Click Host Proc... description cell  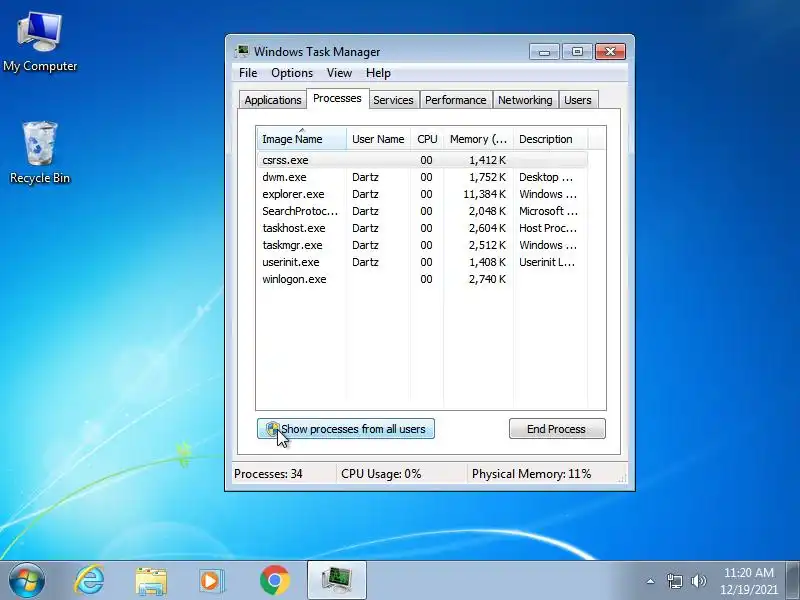click(548, 228)
